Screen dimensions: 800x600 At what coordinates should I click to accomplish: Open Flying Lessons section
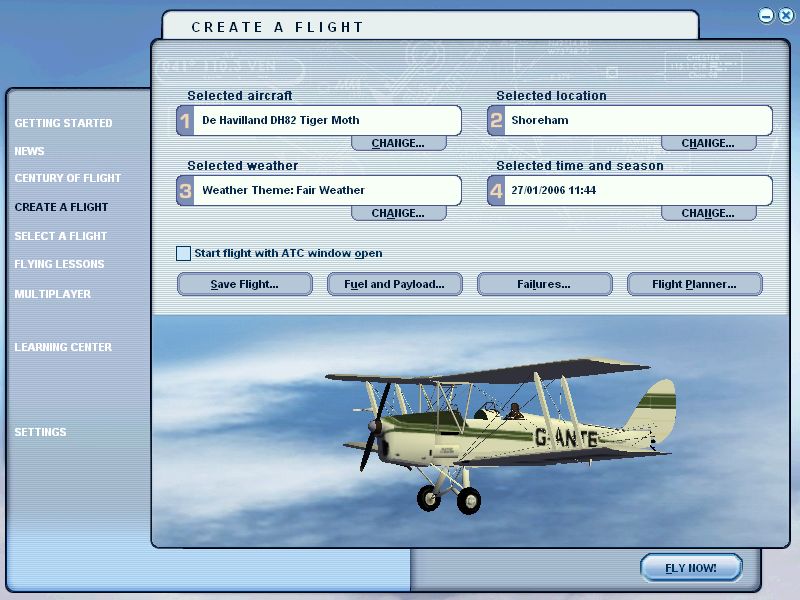pyautogui.click(x=59, y=264)
